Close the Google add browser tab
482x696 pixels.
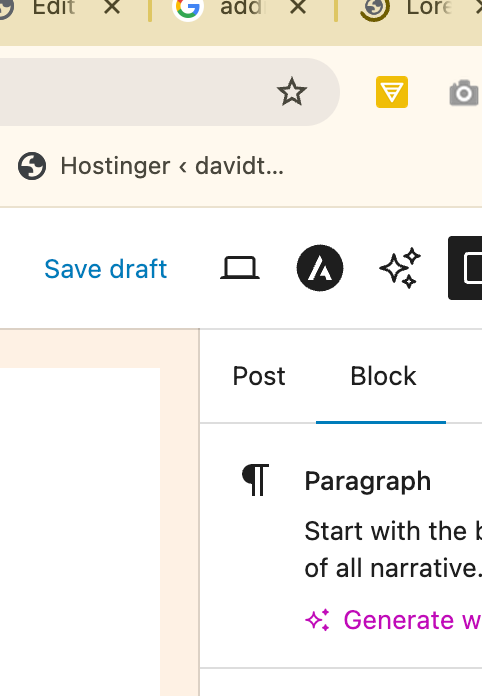(298, 7)
